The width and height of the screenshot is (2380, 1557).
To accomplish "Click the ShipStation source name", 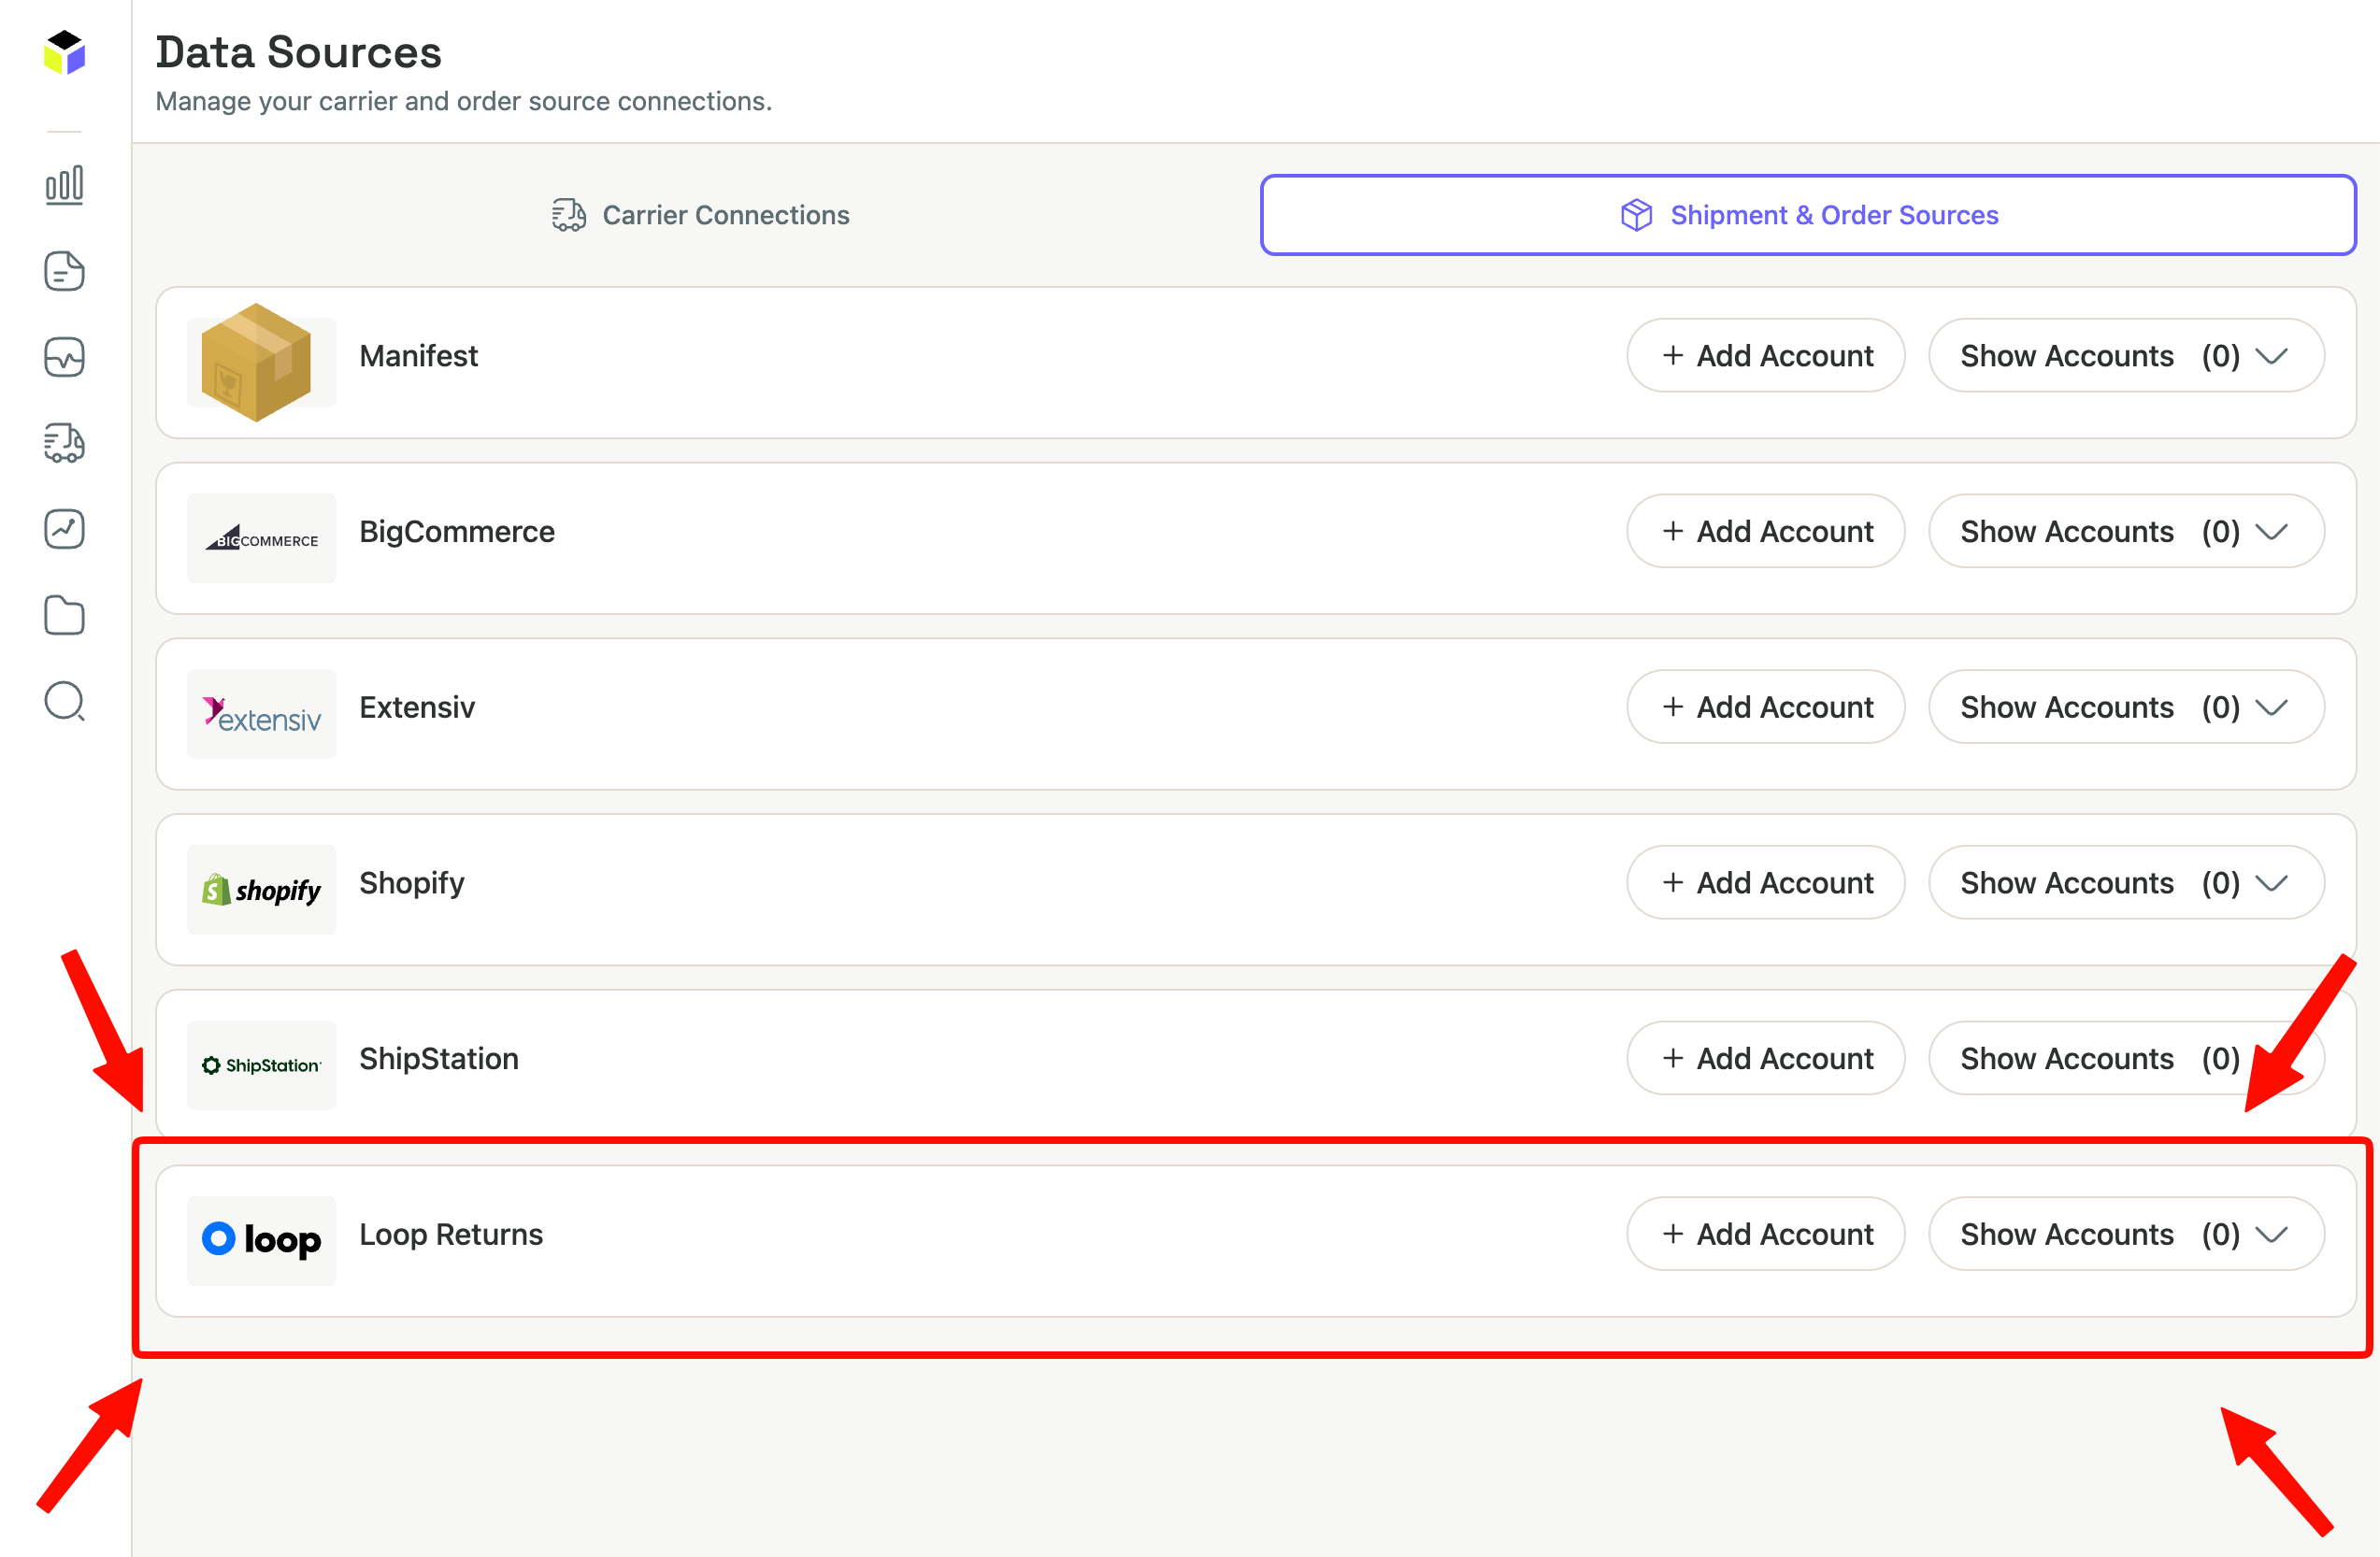I will 439,1059.
